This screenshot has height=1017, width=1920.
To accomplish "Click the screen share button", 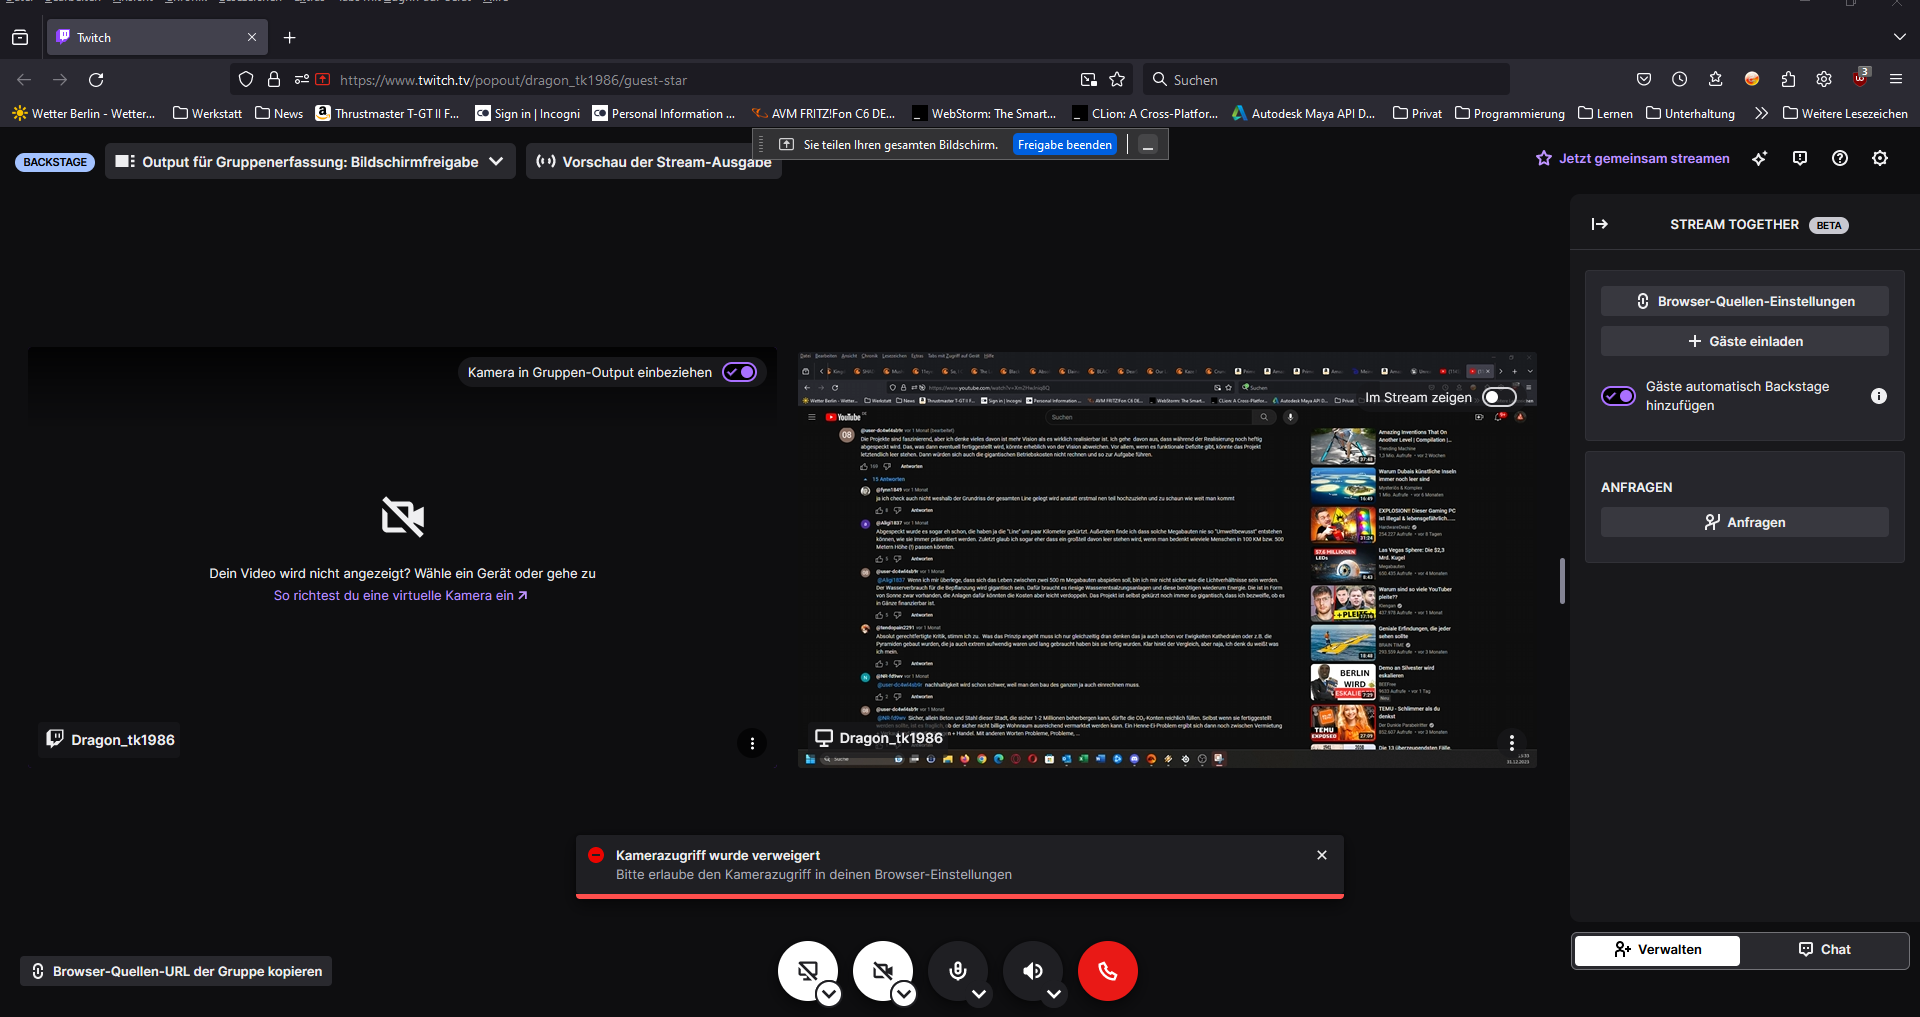I will (807, 970).
